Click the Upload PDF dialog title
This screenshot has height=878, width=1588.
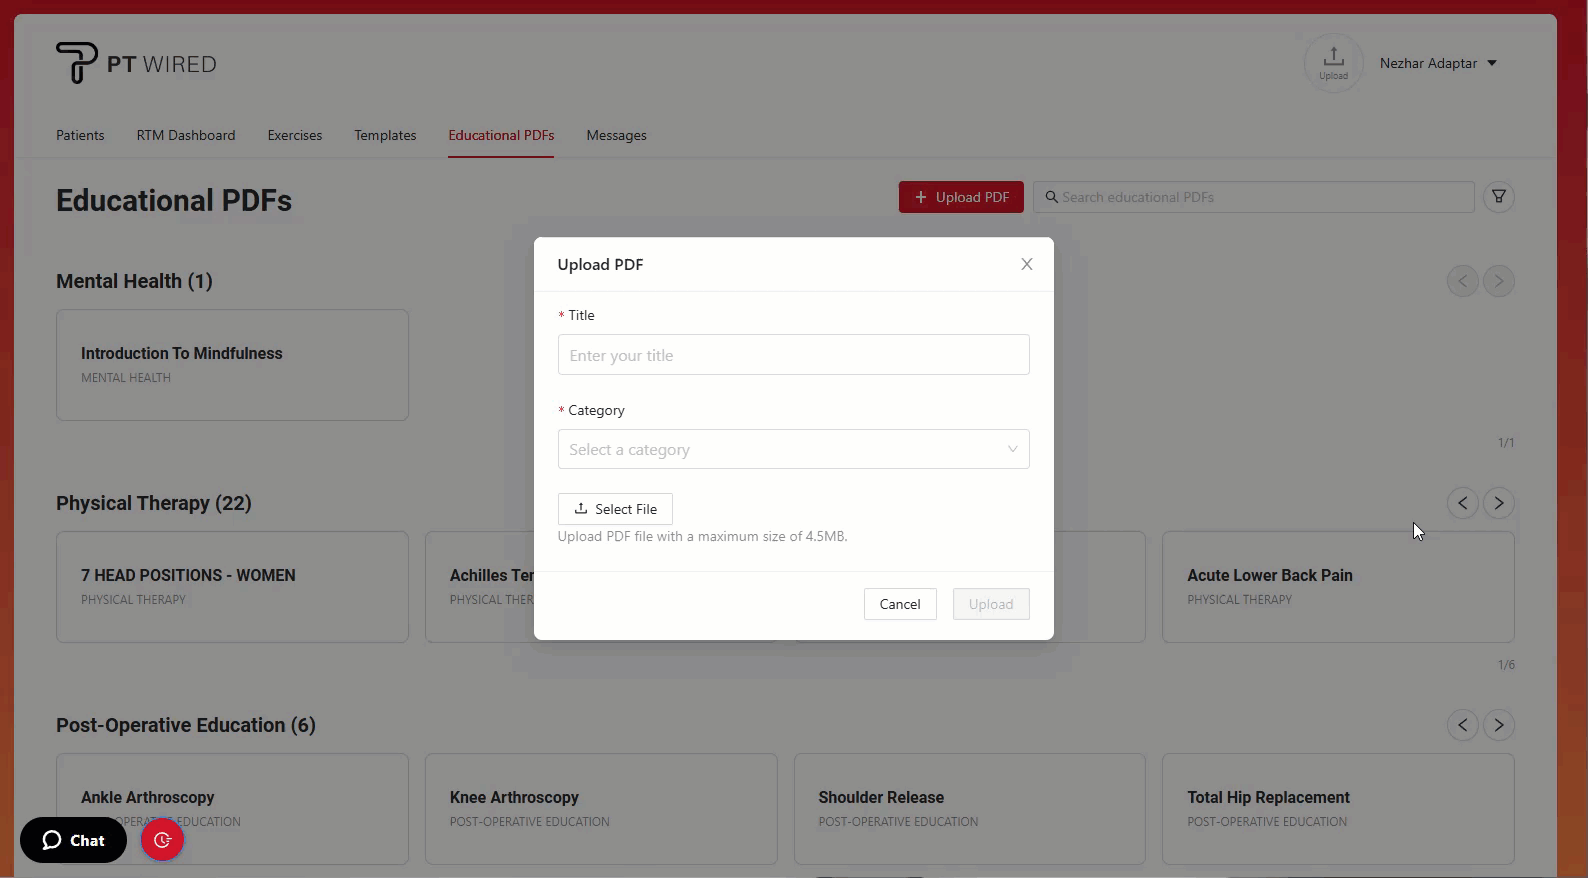[600, 264]
